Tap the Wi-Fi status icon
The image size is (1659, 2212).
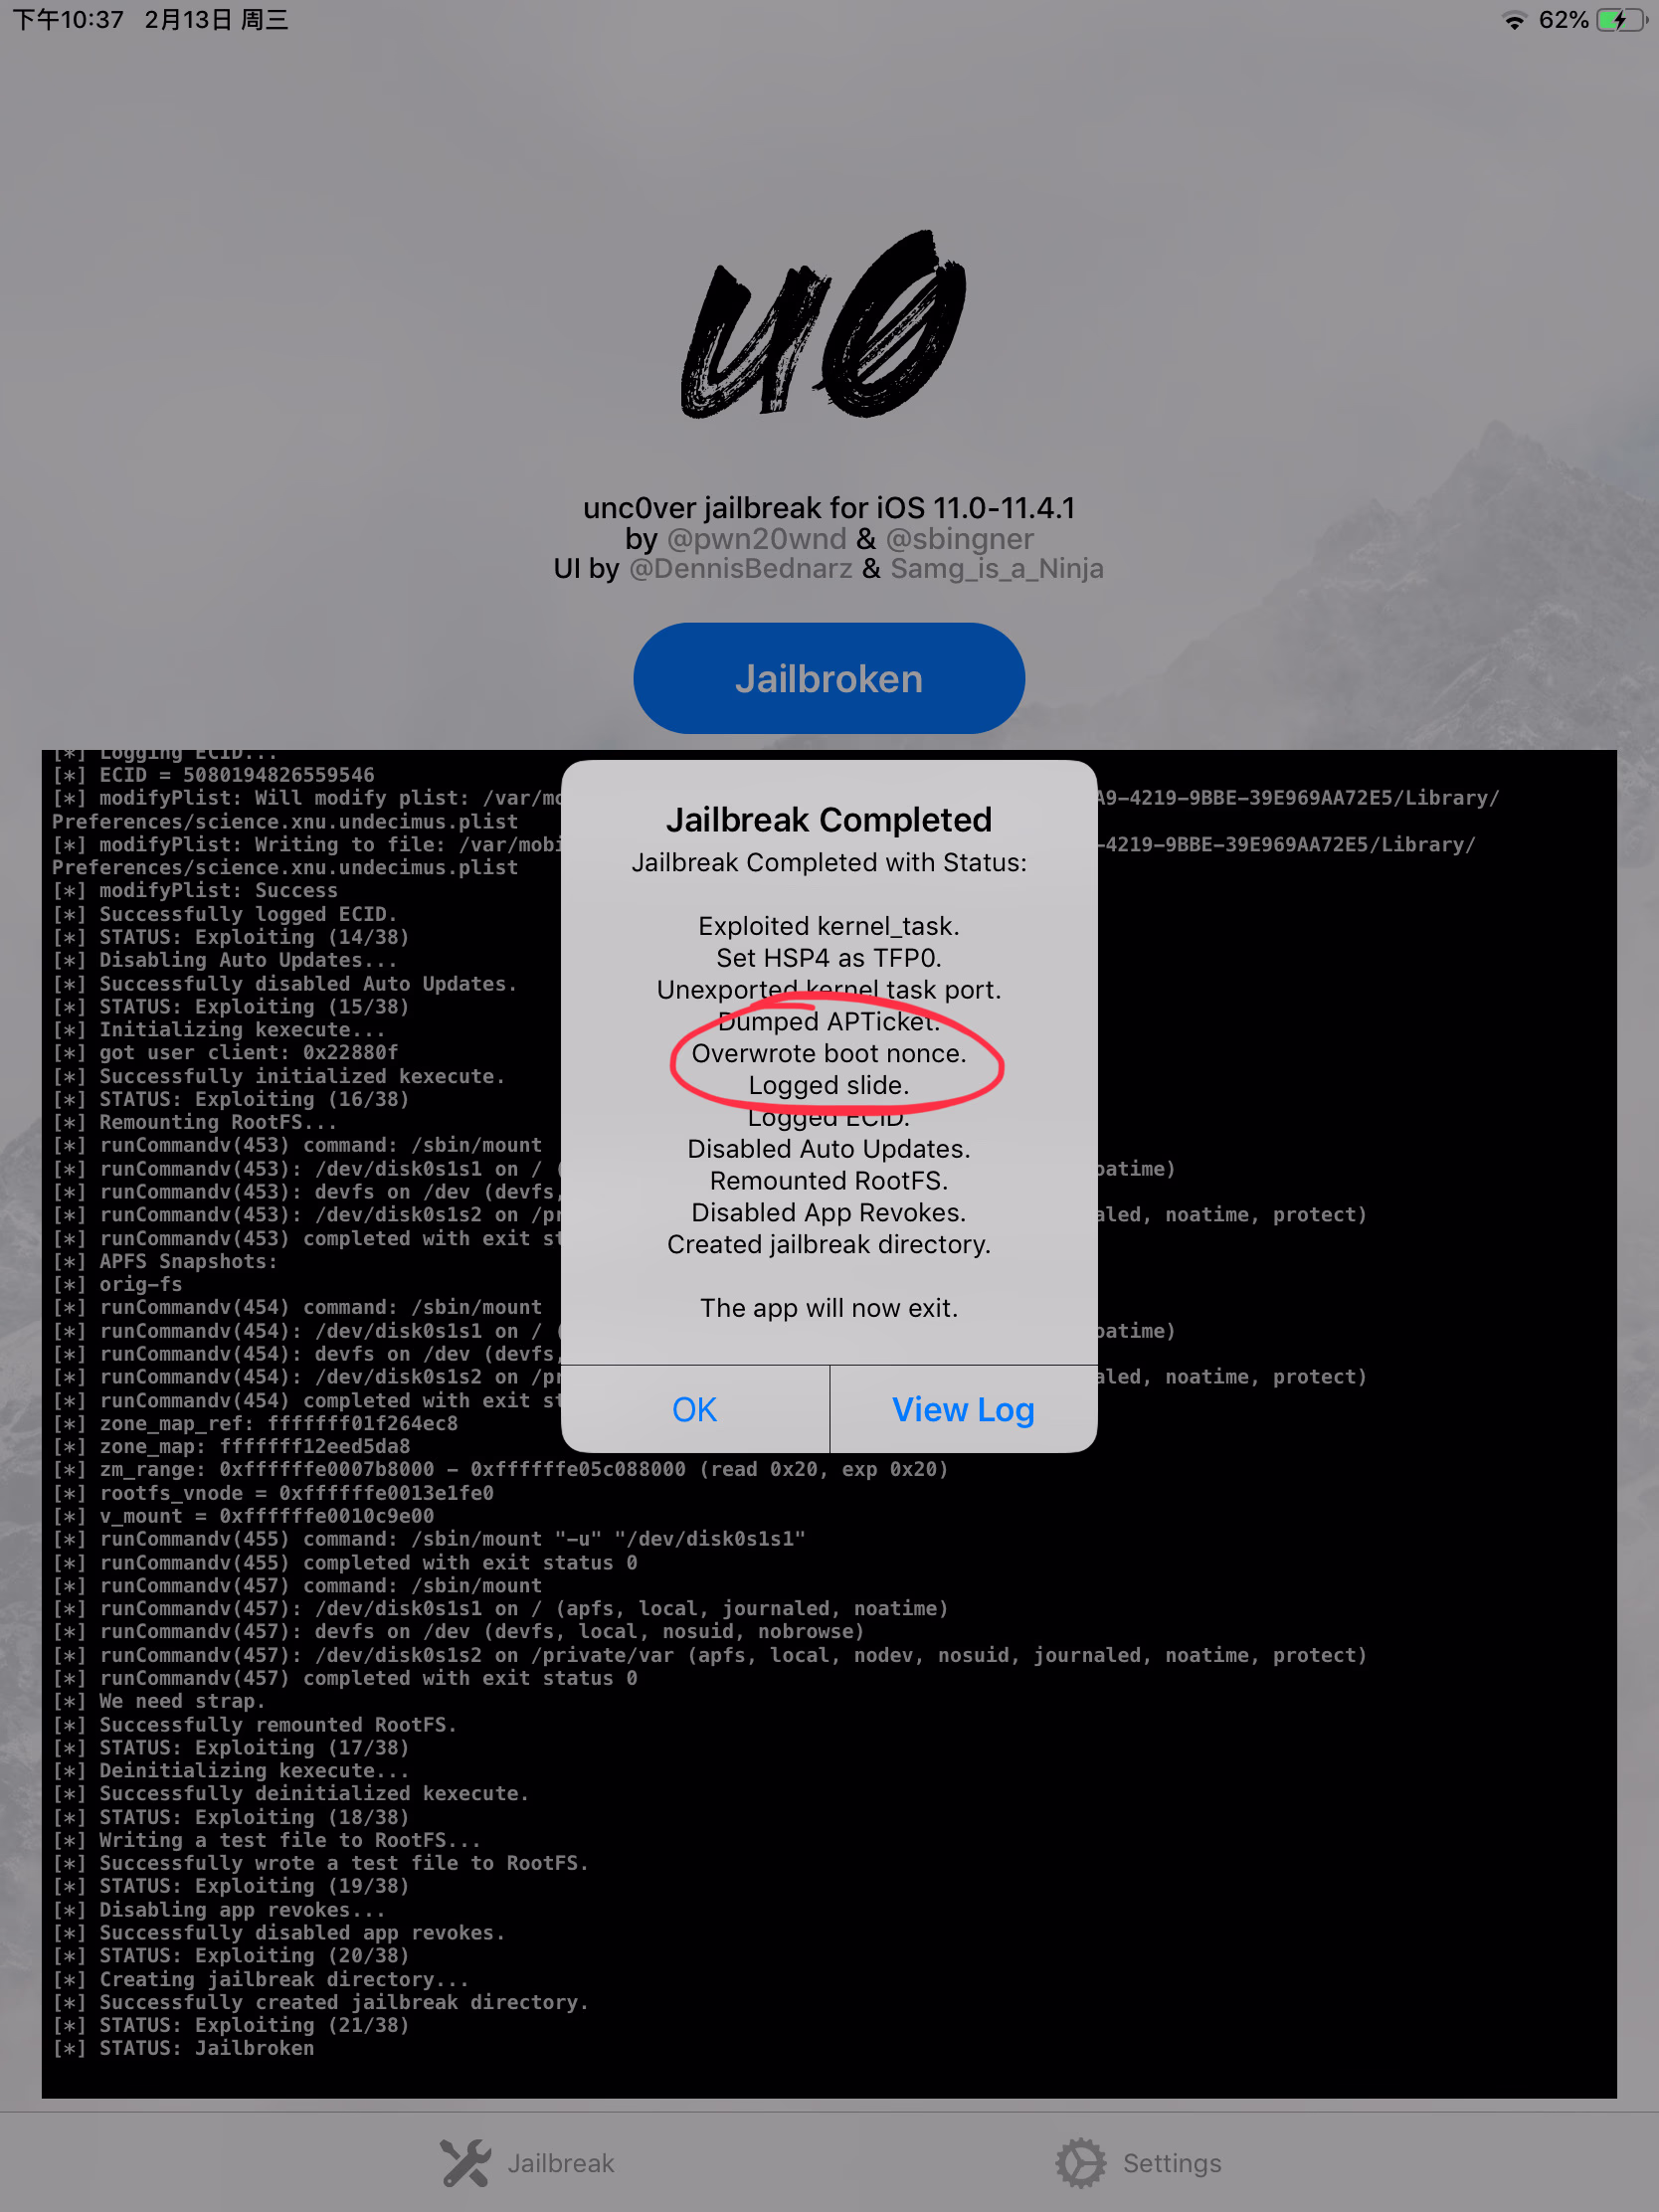click(x=1514, y=20)
